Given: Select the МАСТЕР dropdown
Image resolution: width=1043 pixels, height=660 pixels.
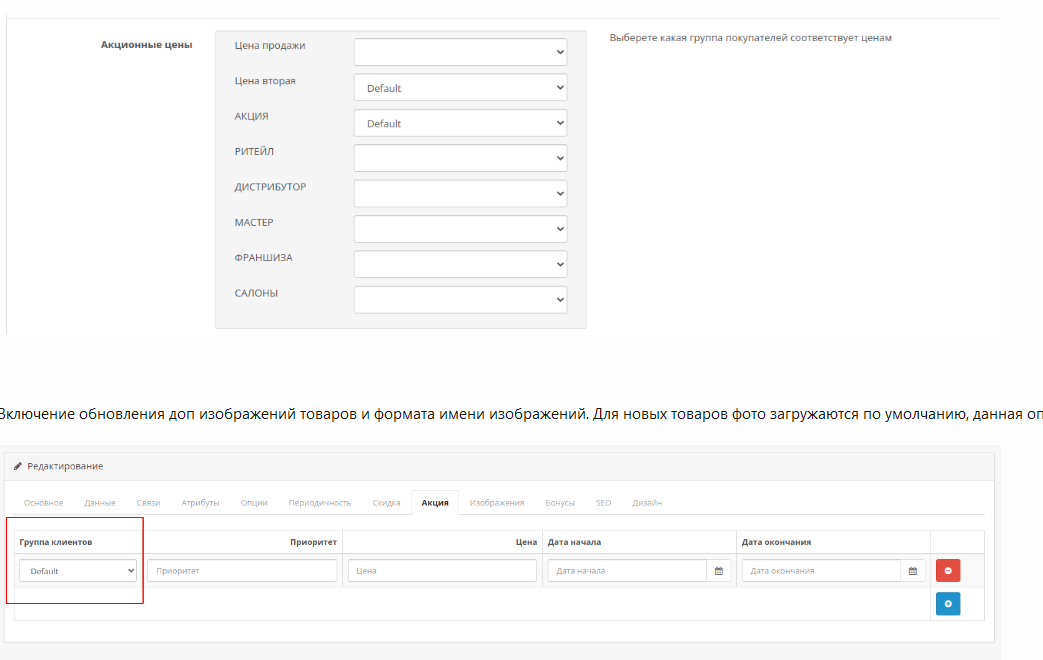Looking at the screenshot, I should (x=460, y=229).
